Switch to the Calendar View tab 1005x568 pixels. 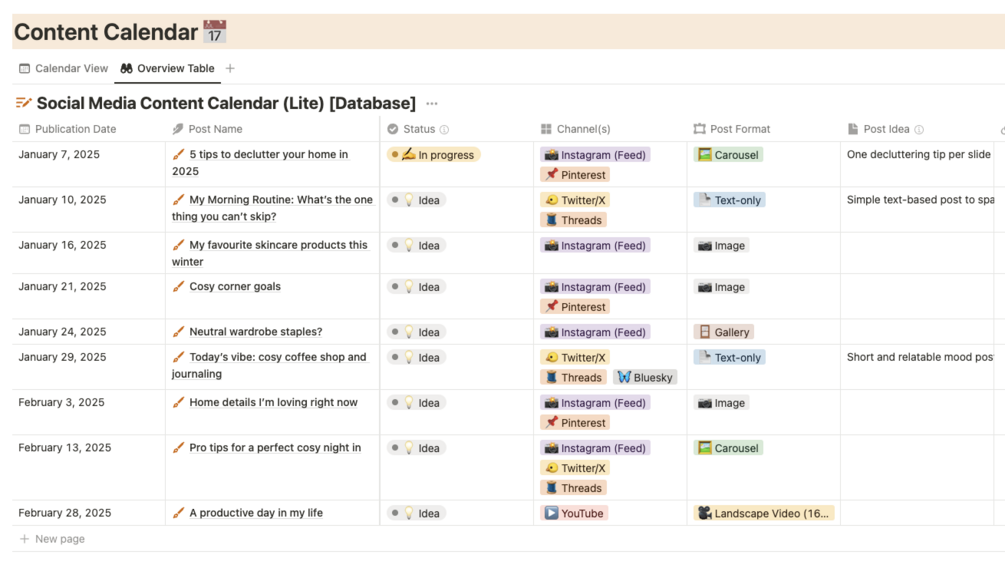[63, 69]
